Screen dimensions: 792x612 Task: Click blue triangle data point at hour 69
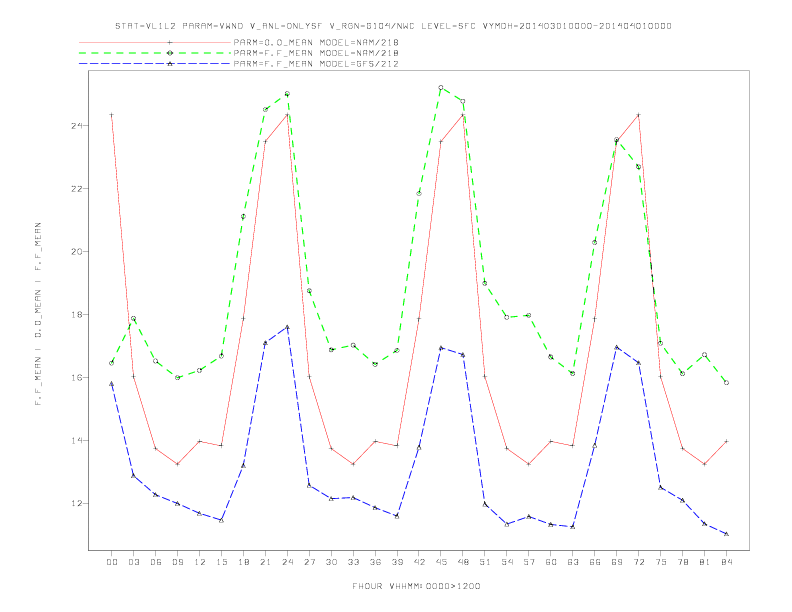click(617, 347)
